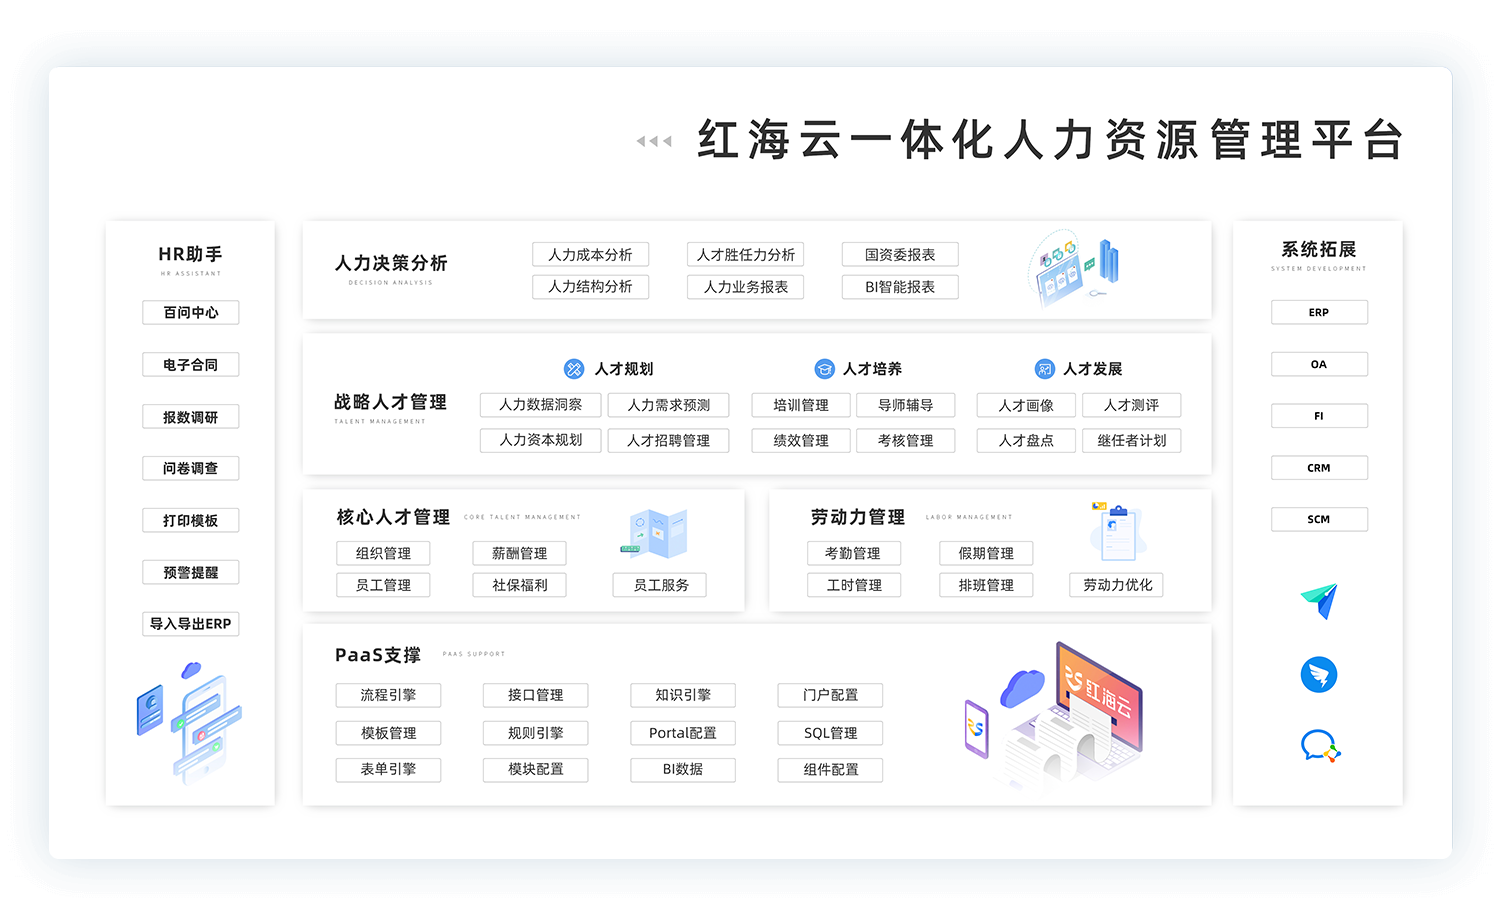Screen dimensions: 1500x900
Task: Select 报数调研 button
Action: click(191, 417)
